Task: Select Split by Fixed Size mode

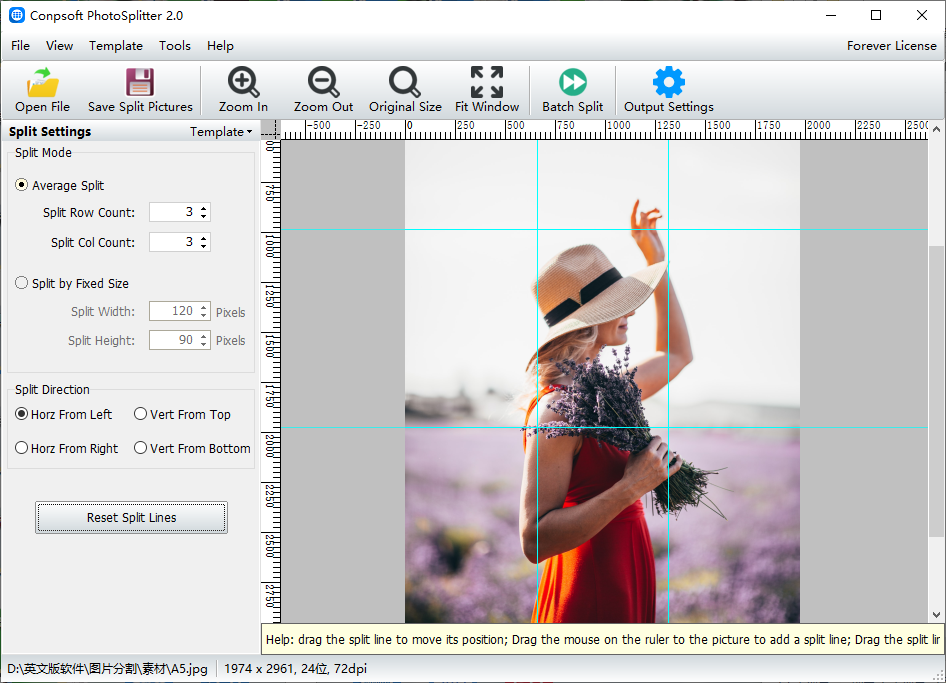Action: pyautogui.click(x=21, y=282)
